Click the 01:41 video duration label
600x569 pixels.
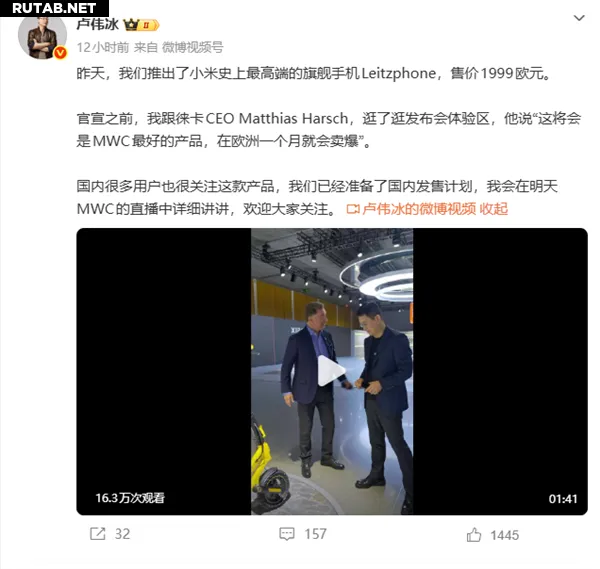[562, 499]
